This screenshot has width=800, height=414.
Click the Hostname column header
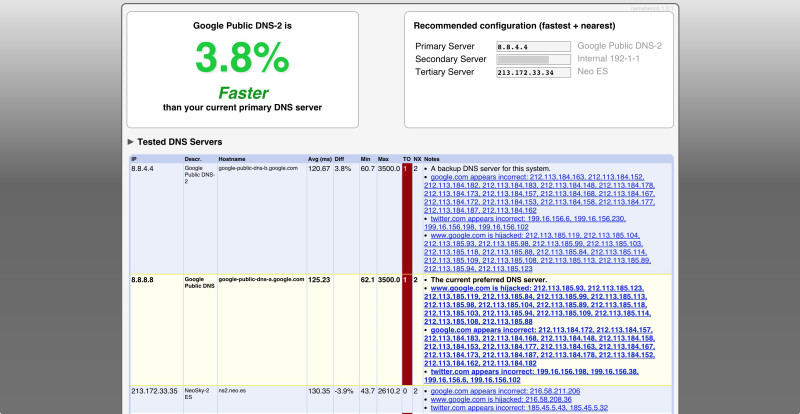pos(231,159)
